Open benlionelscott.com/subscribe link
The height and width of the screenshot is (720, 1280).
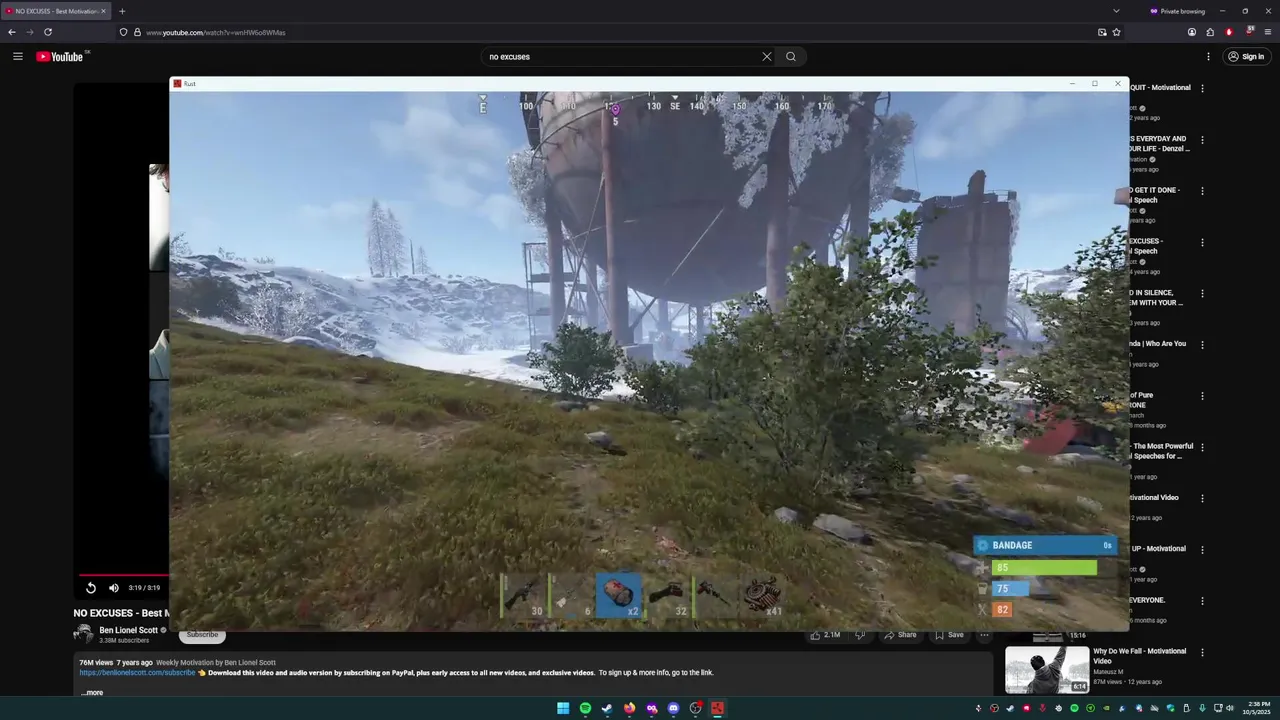(137, 673)
